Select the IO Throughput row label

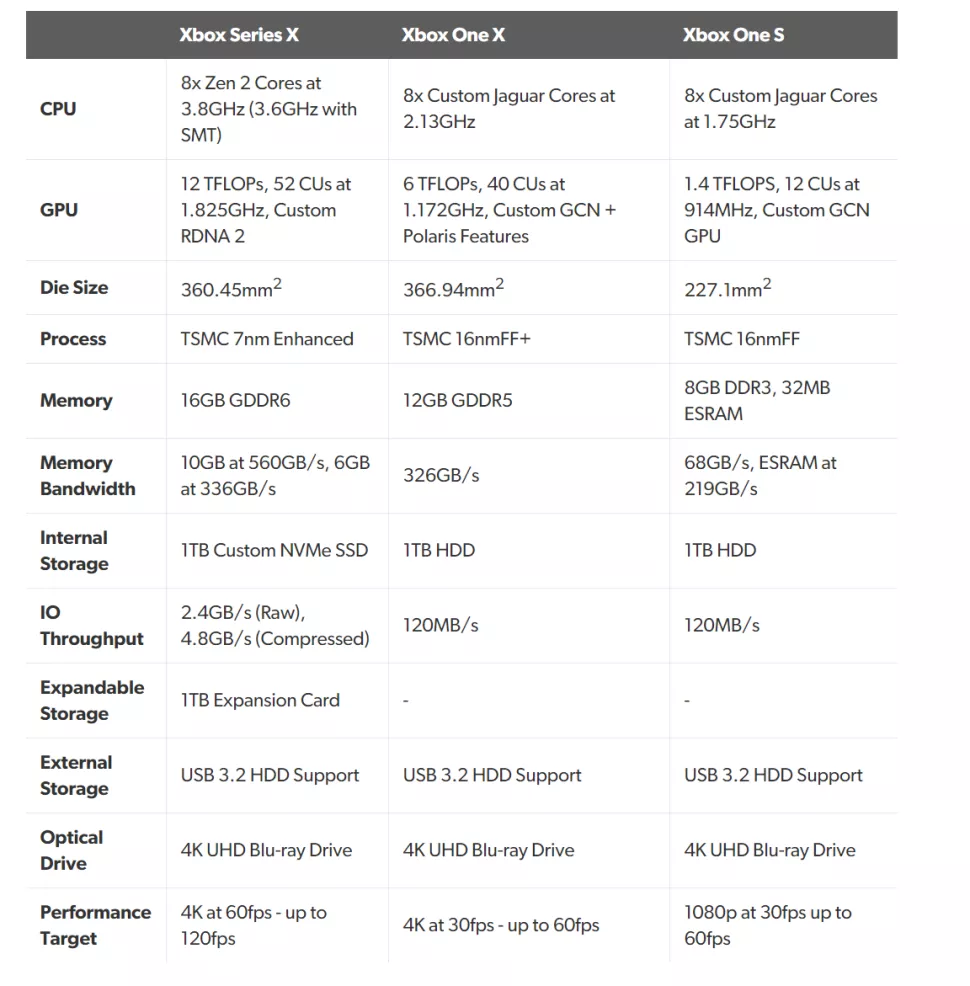(92, 626)
